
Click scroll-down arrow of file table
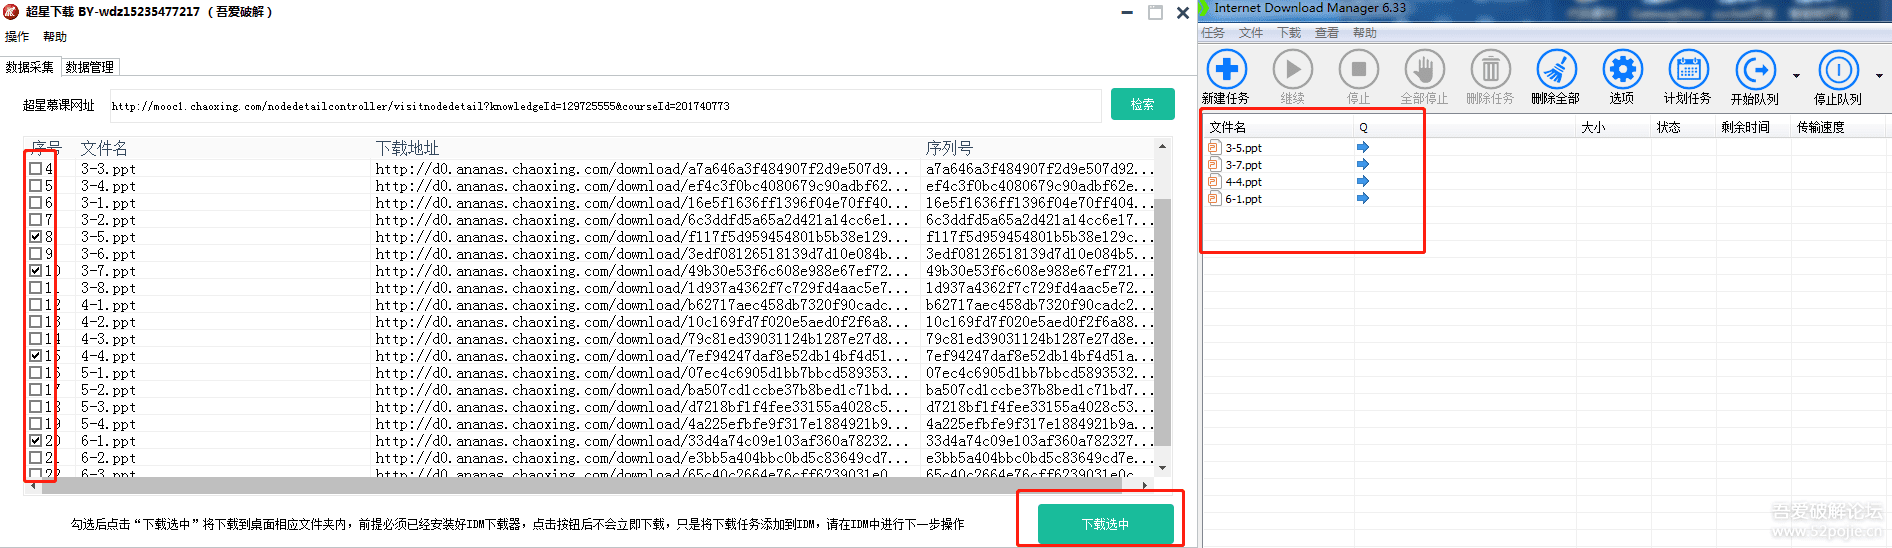pyautogui.click(x=1162, y=467)
